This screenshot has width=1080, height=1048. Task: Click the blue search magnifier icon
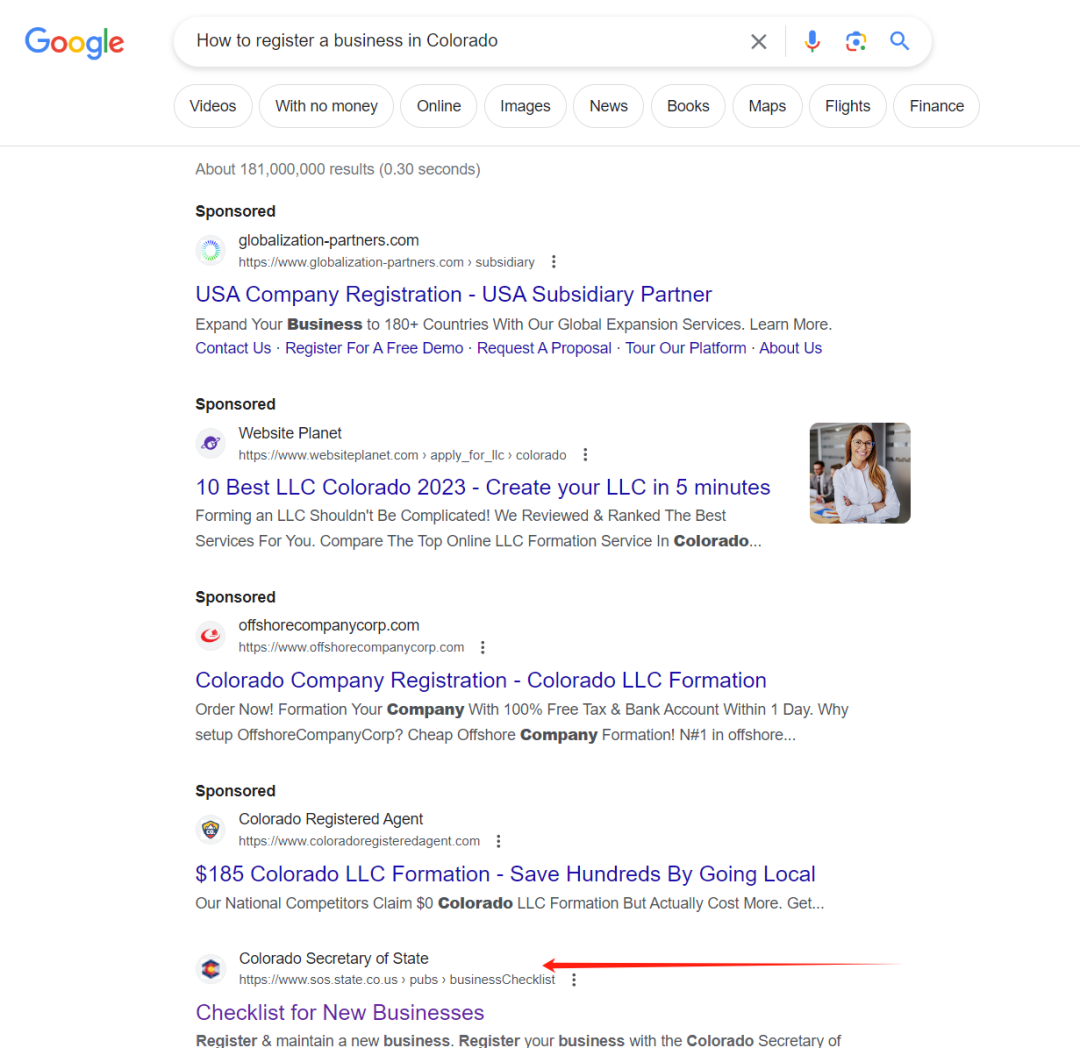[x=900, y=41]
